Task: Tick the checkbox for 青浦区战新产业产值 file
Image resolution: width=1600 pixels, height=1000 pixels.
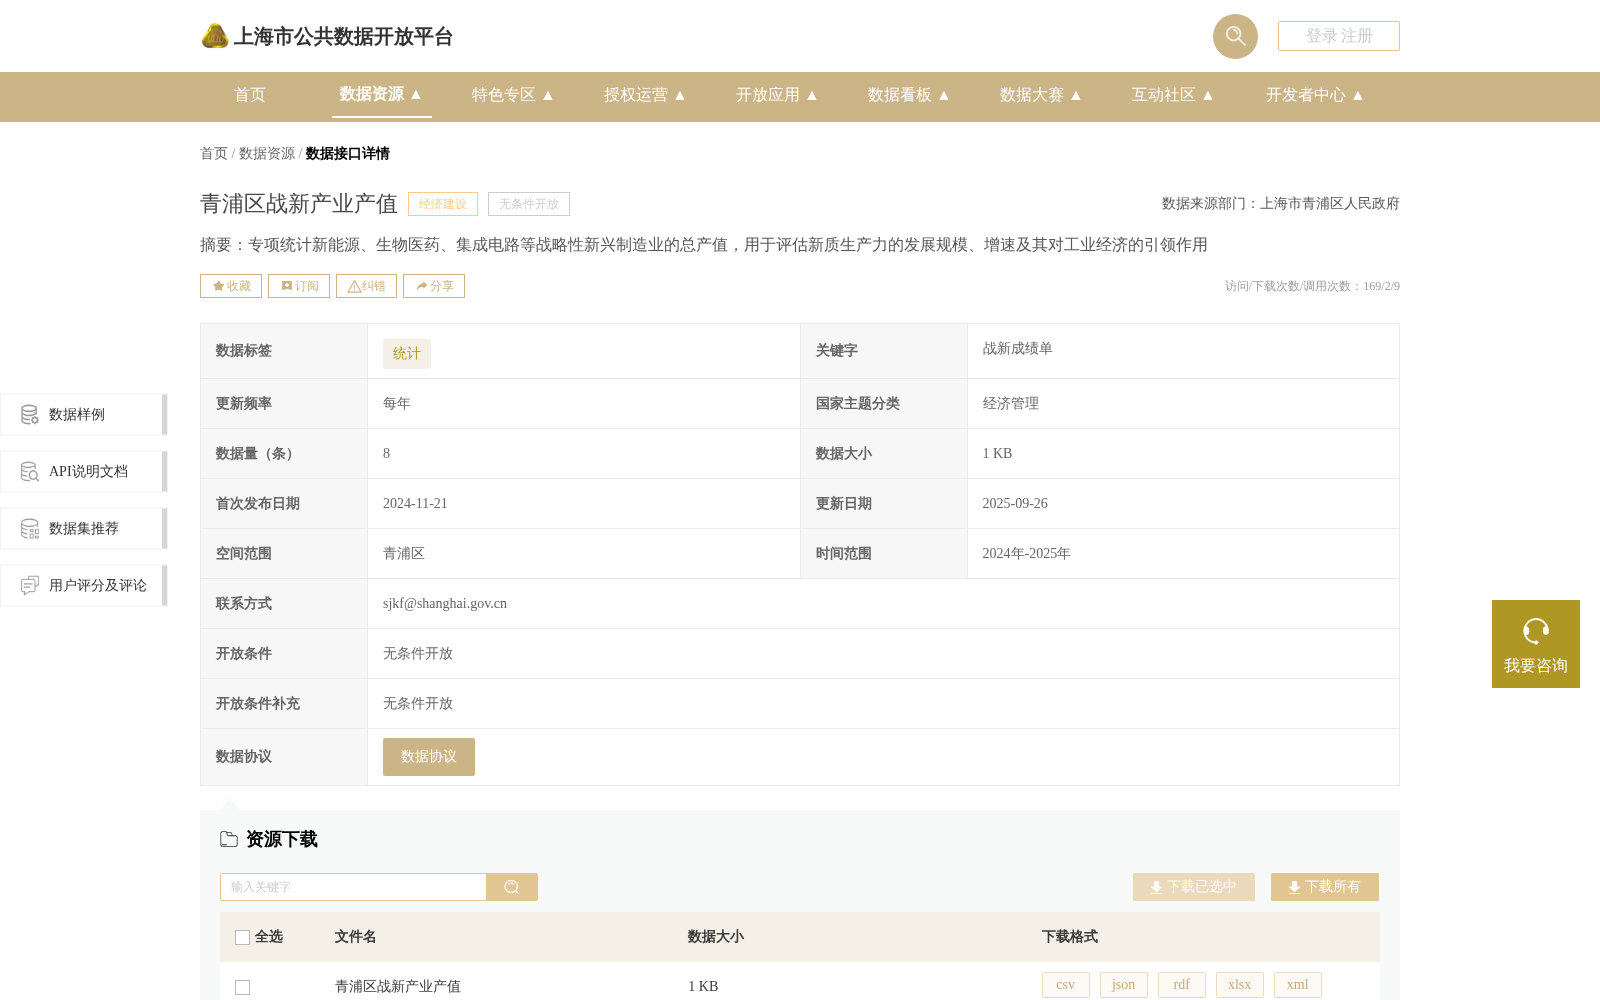Action: tap(242, 987)
